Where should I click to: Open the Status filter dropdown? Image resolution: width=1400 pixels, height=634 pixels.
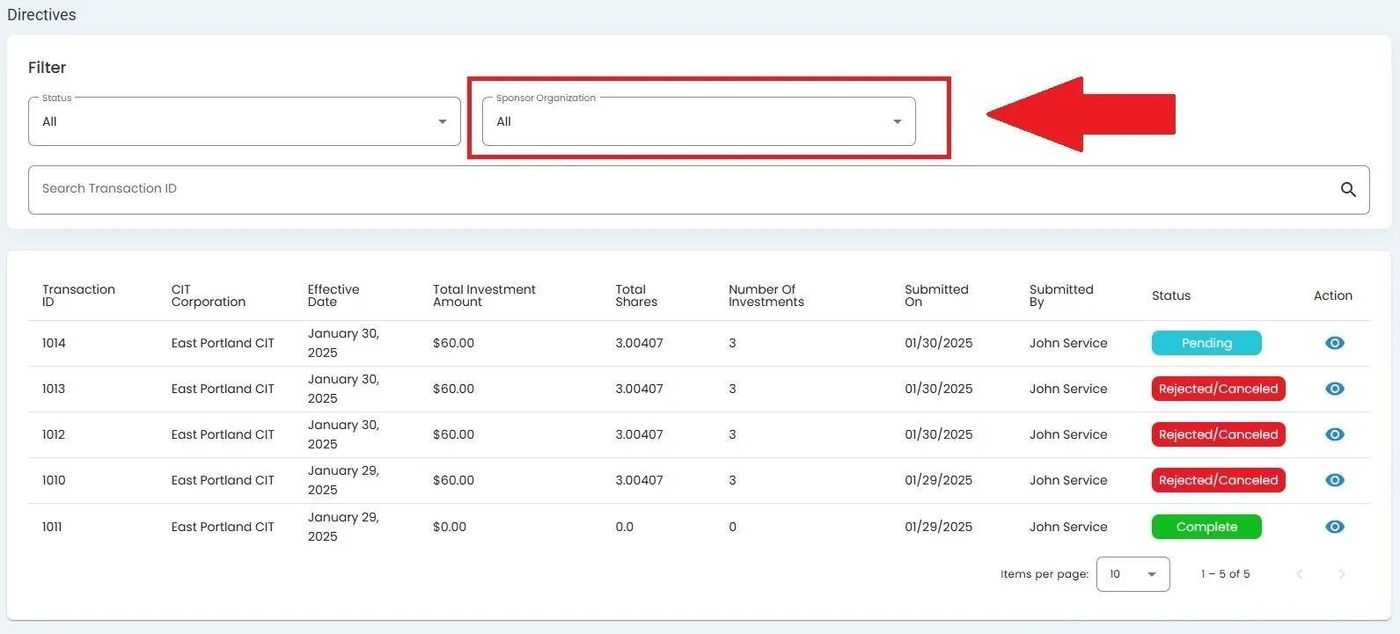[x=244, y=122]
